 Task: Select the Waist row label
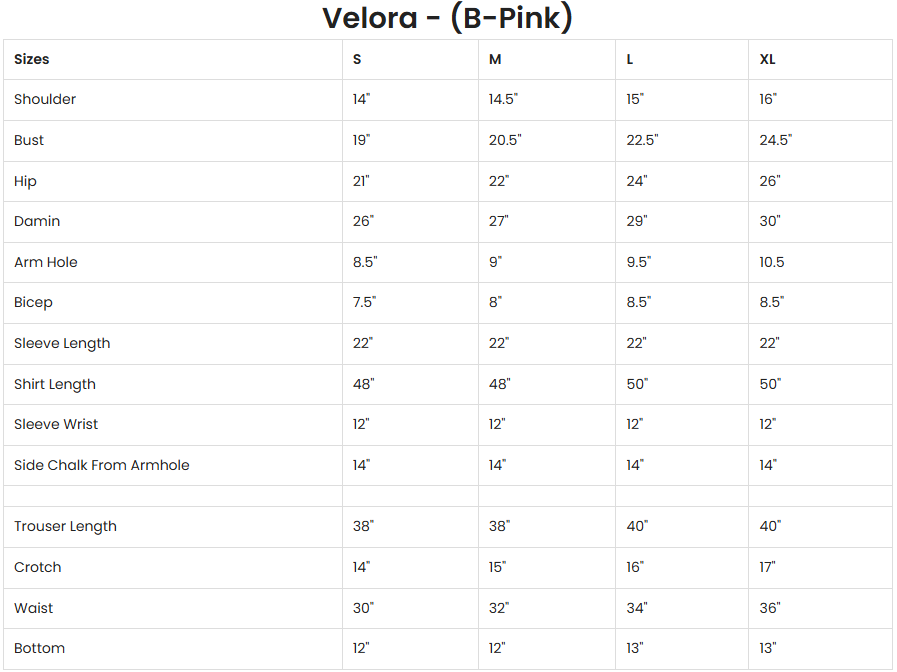click(x=34, y=608)
